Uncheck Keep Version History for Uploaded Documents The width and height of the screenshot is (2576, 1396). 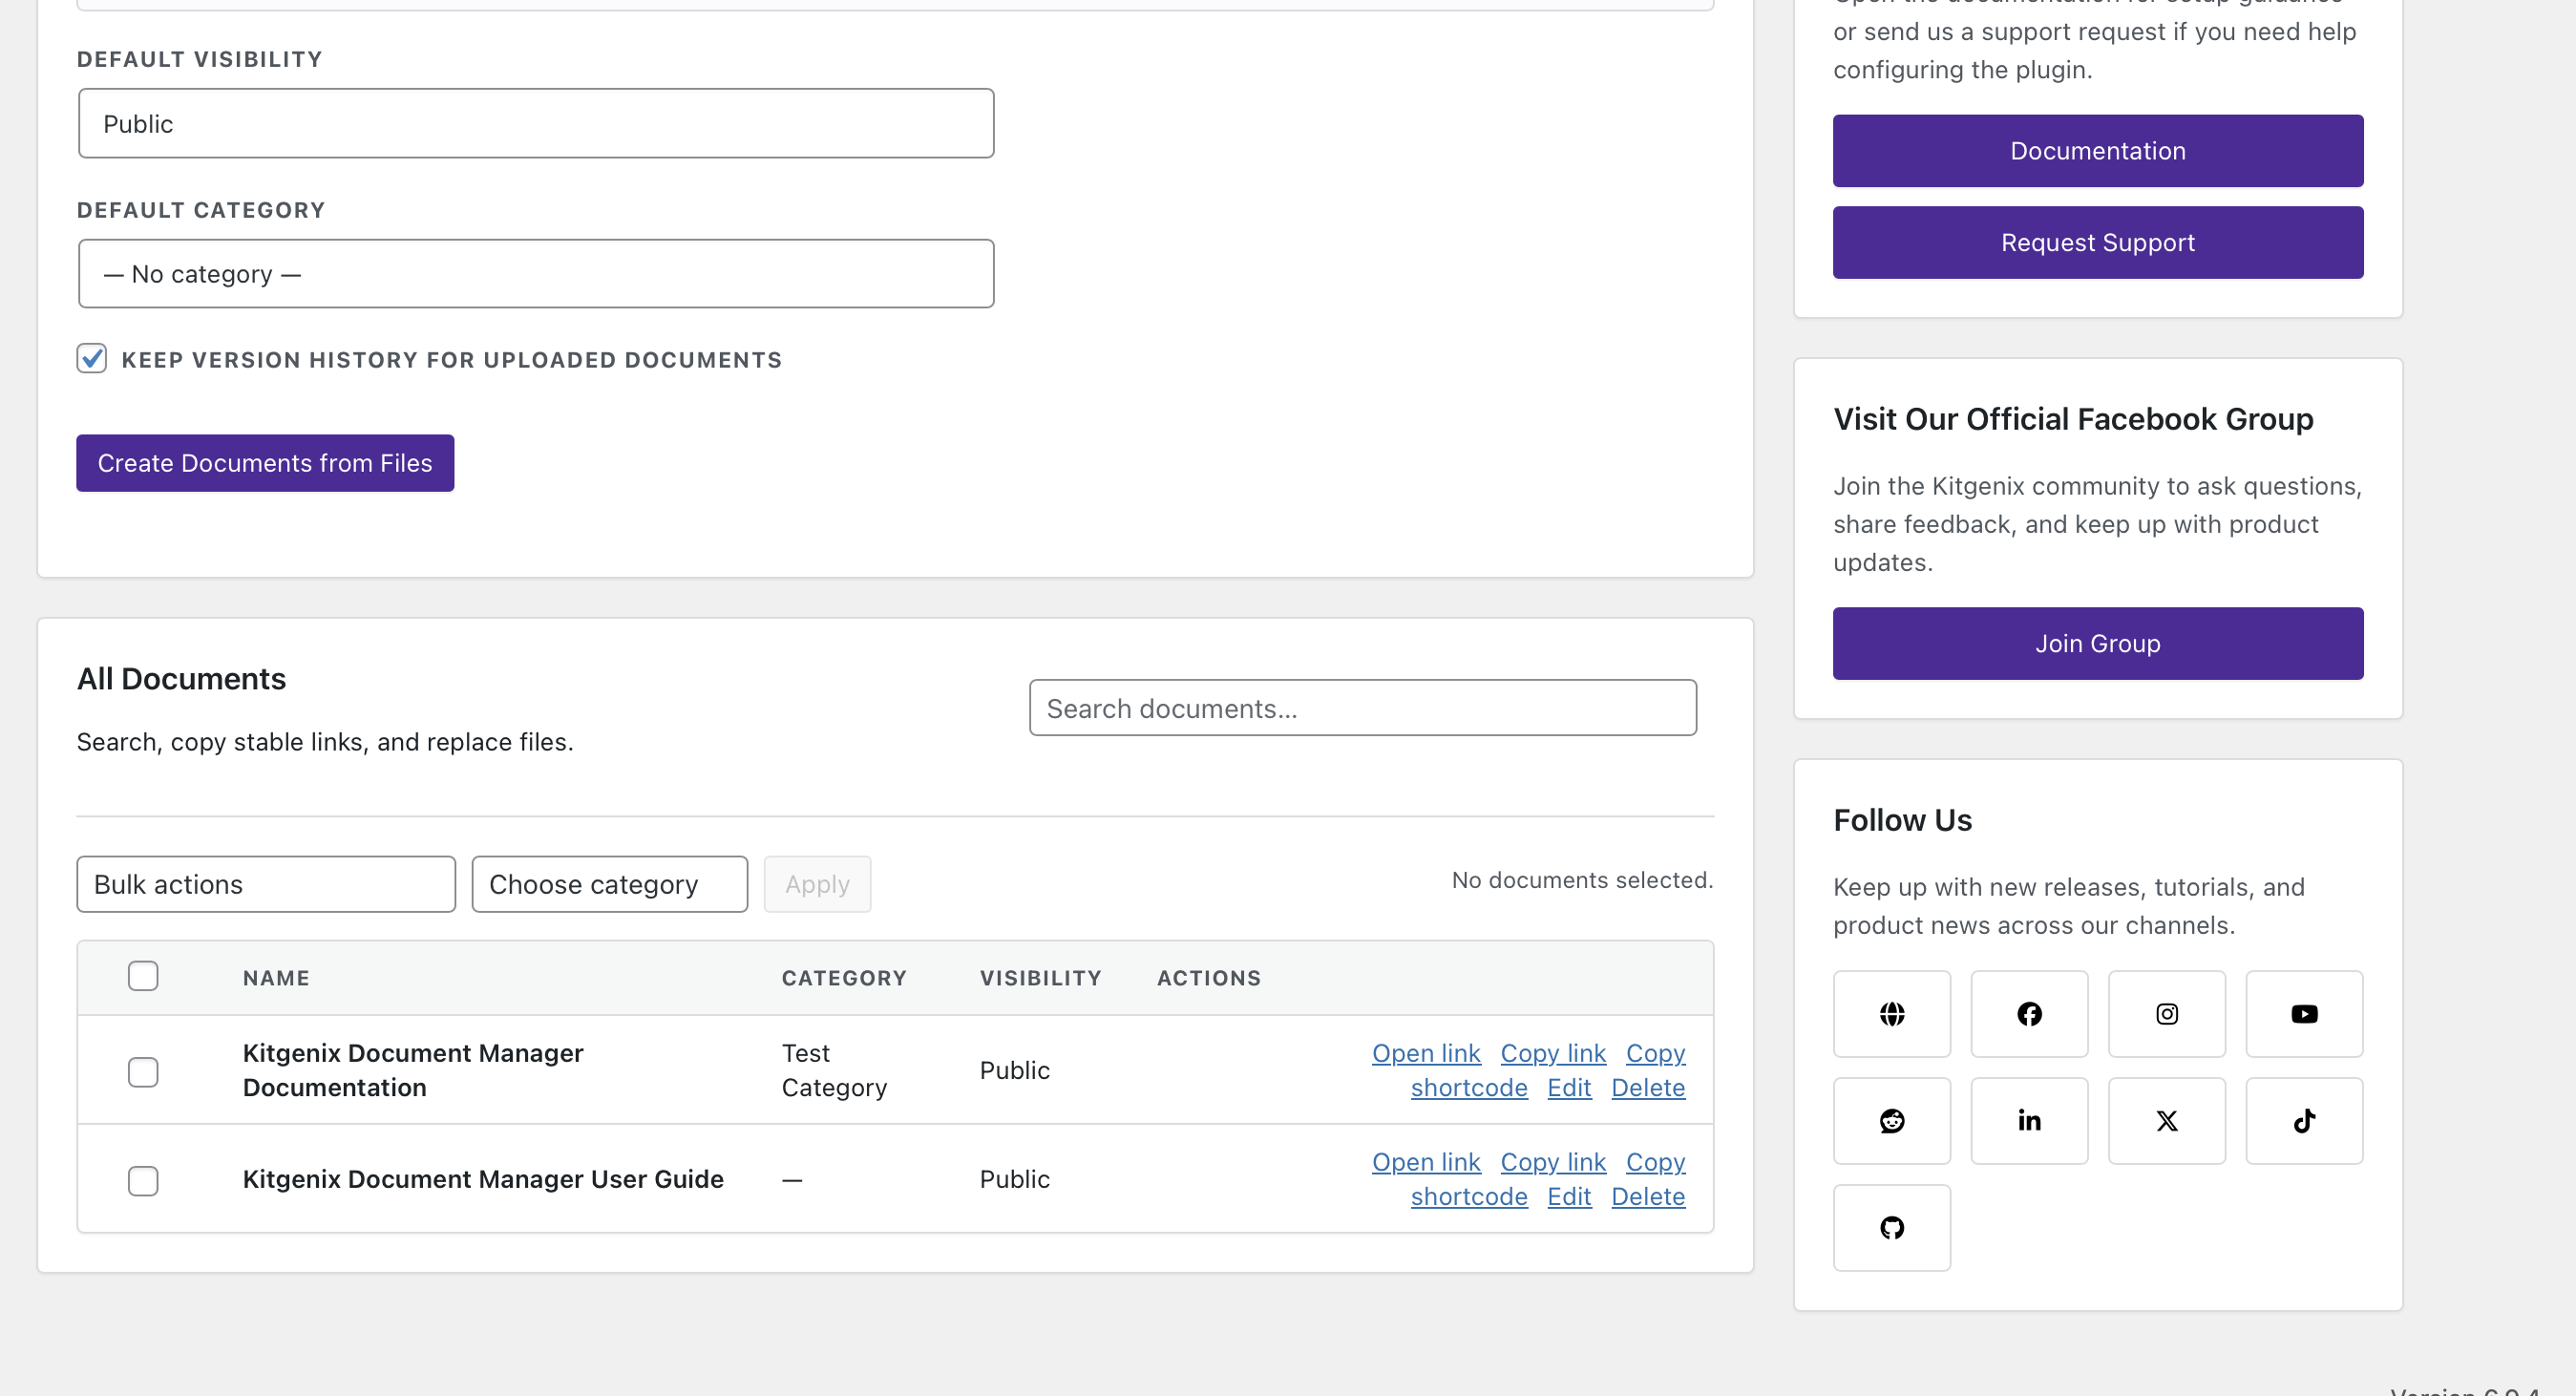tap(92, 359)
